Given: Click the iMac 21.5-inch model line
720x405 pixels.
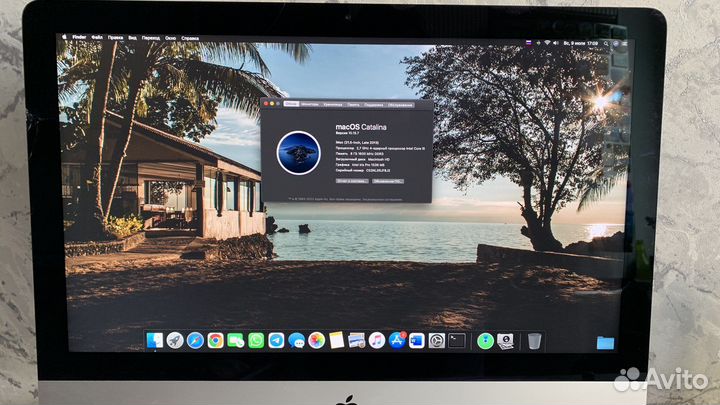Looking at the screenshot, I should 357,143.
